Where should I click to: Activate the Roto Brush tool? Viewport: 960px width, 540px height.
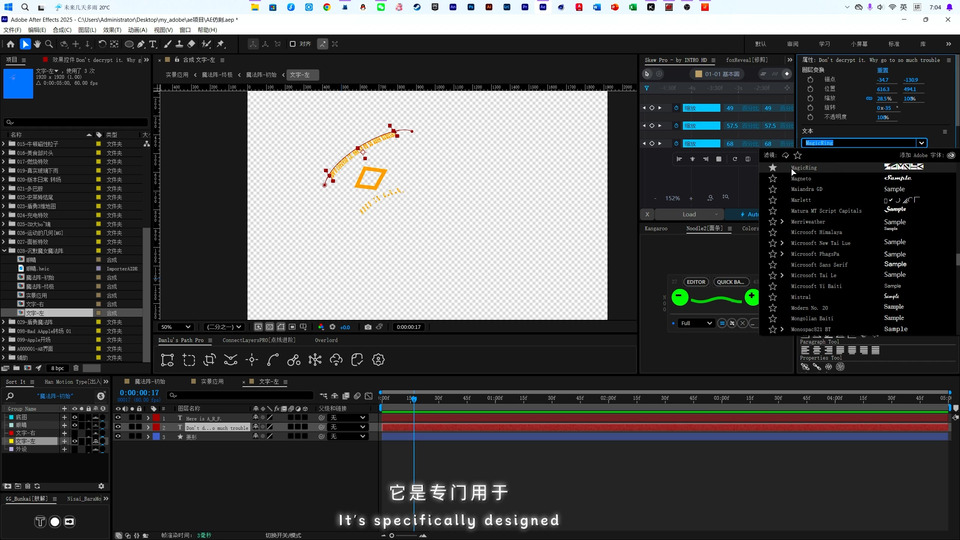(206, 44)
